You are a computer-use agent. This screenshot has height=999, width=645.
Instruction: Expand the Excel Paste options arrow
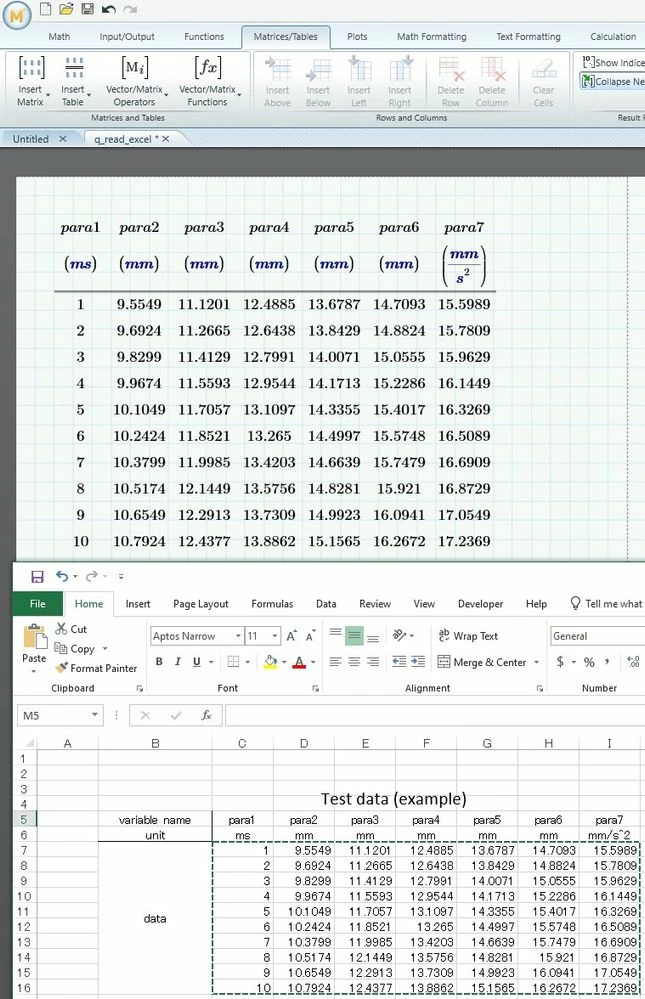click(x=34, y=671)
